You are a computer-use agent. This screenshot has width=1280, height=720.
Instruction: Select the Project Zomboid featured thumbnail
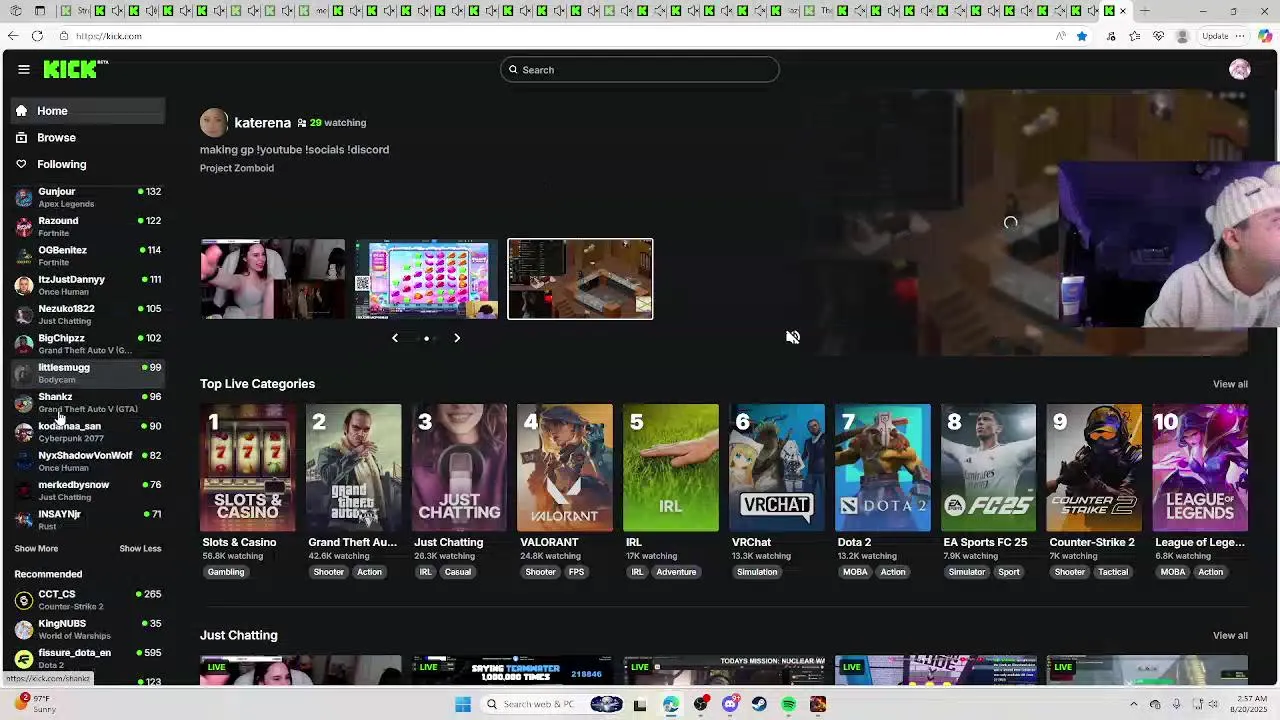580,279
